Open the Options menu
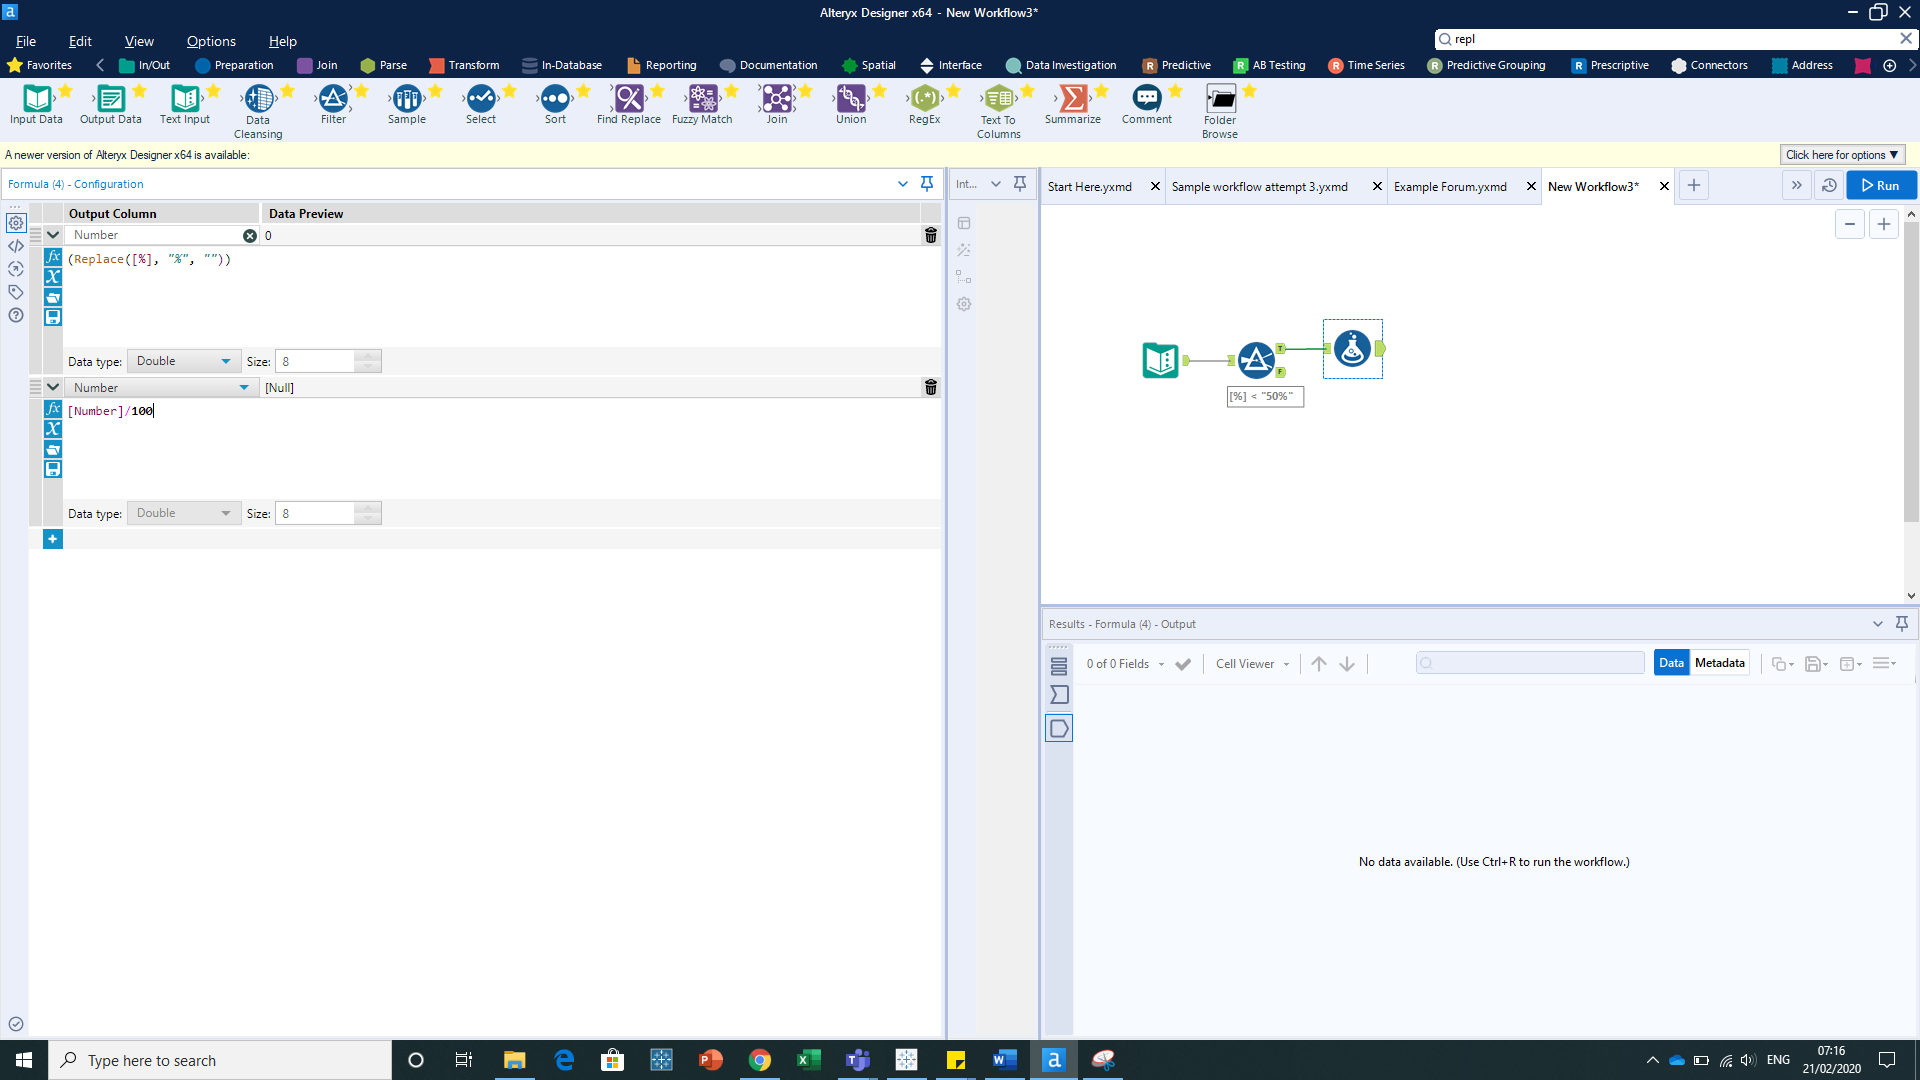 coord(211,41)
